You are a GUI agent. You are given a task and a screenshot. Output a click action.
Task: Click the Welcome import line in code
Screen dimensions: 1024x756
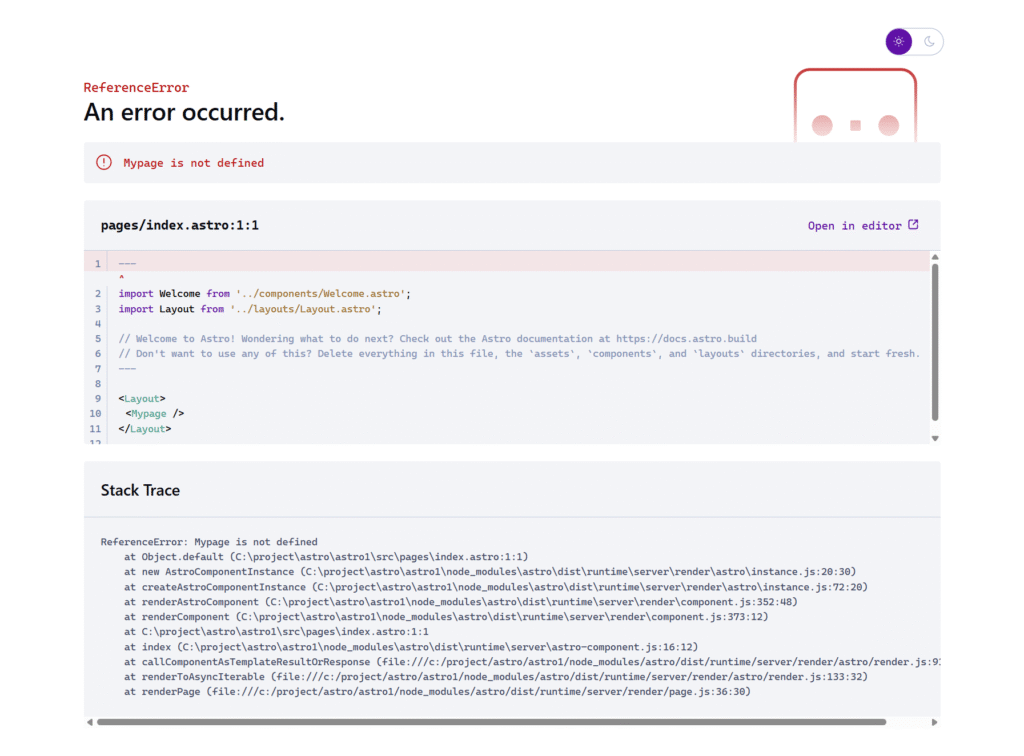point(264,294)
